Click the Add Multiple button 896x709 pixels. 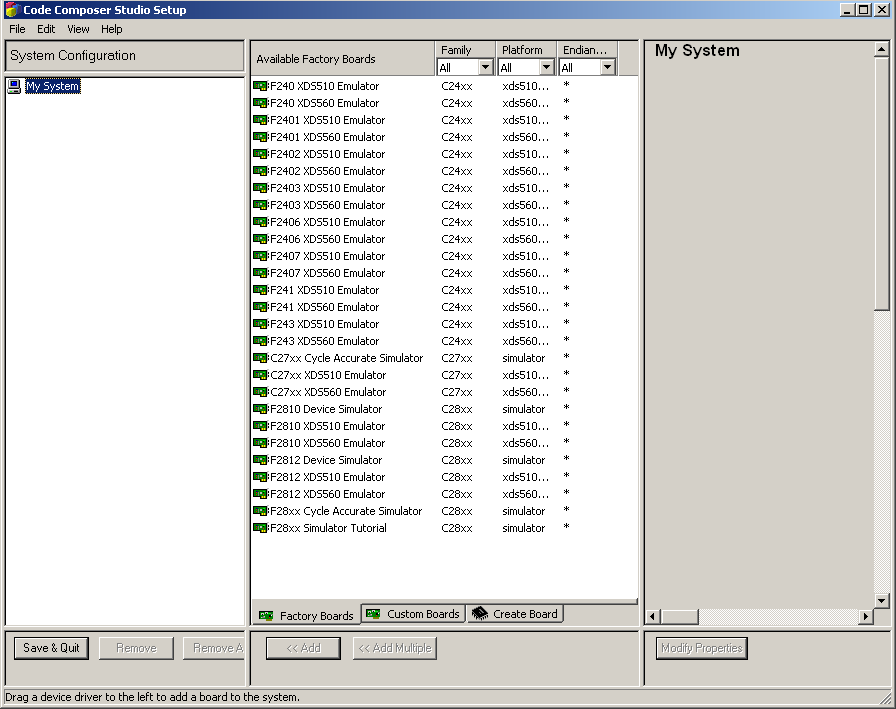[396, 648]
